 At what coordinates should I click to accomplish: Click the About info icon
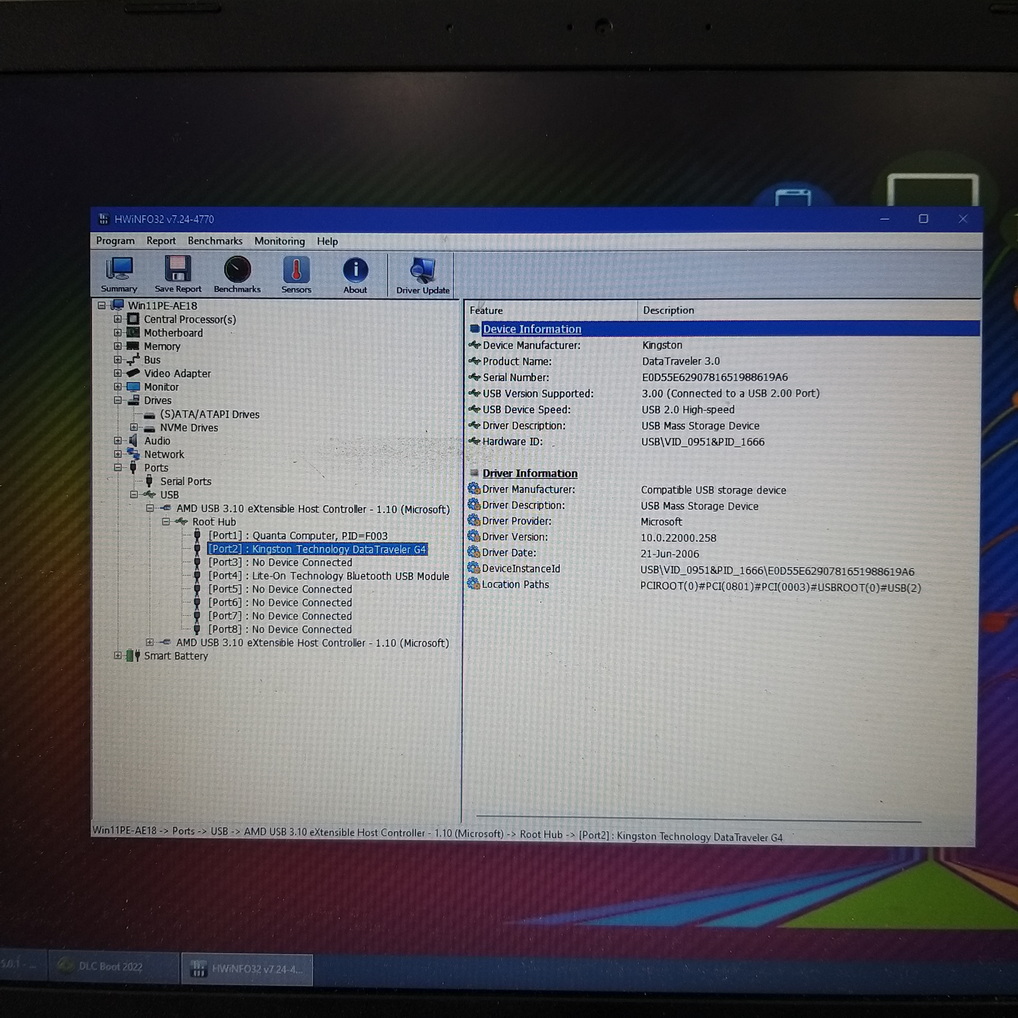pos(355,274)
